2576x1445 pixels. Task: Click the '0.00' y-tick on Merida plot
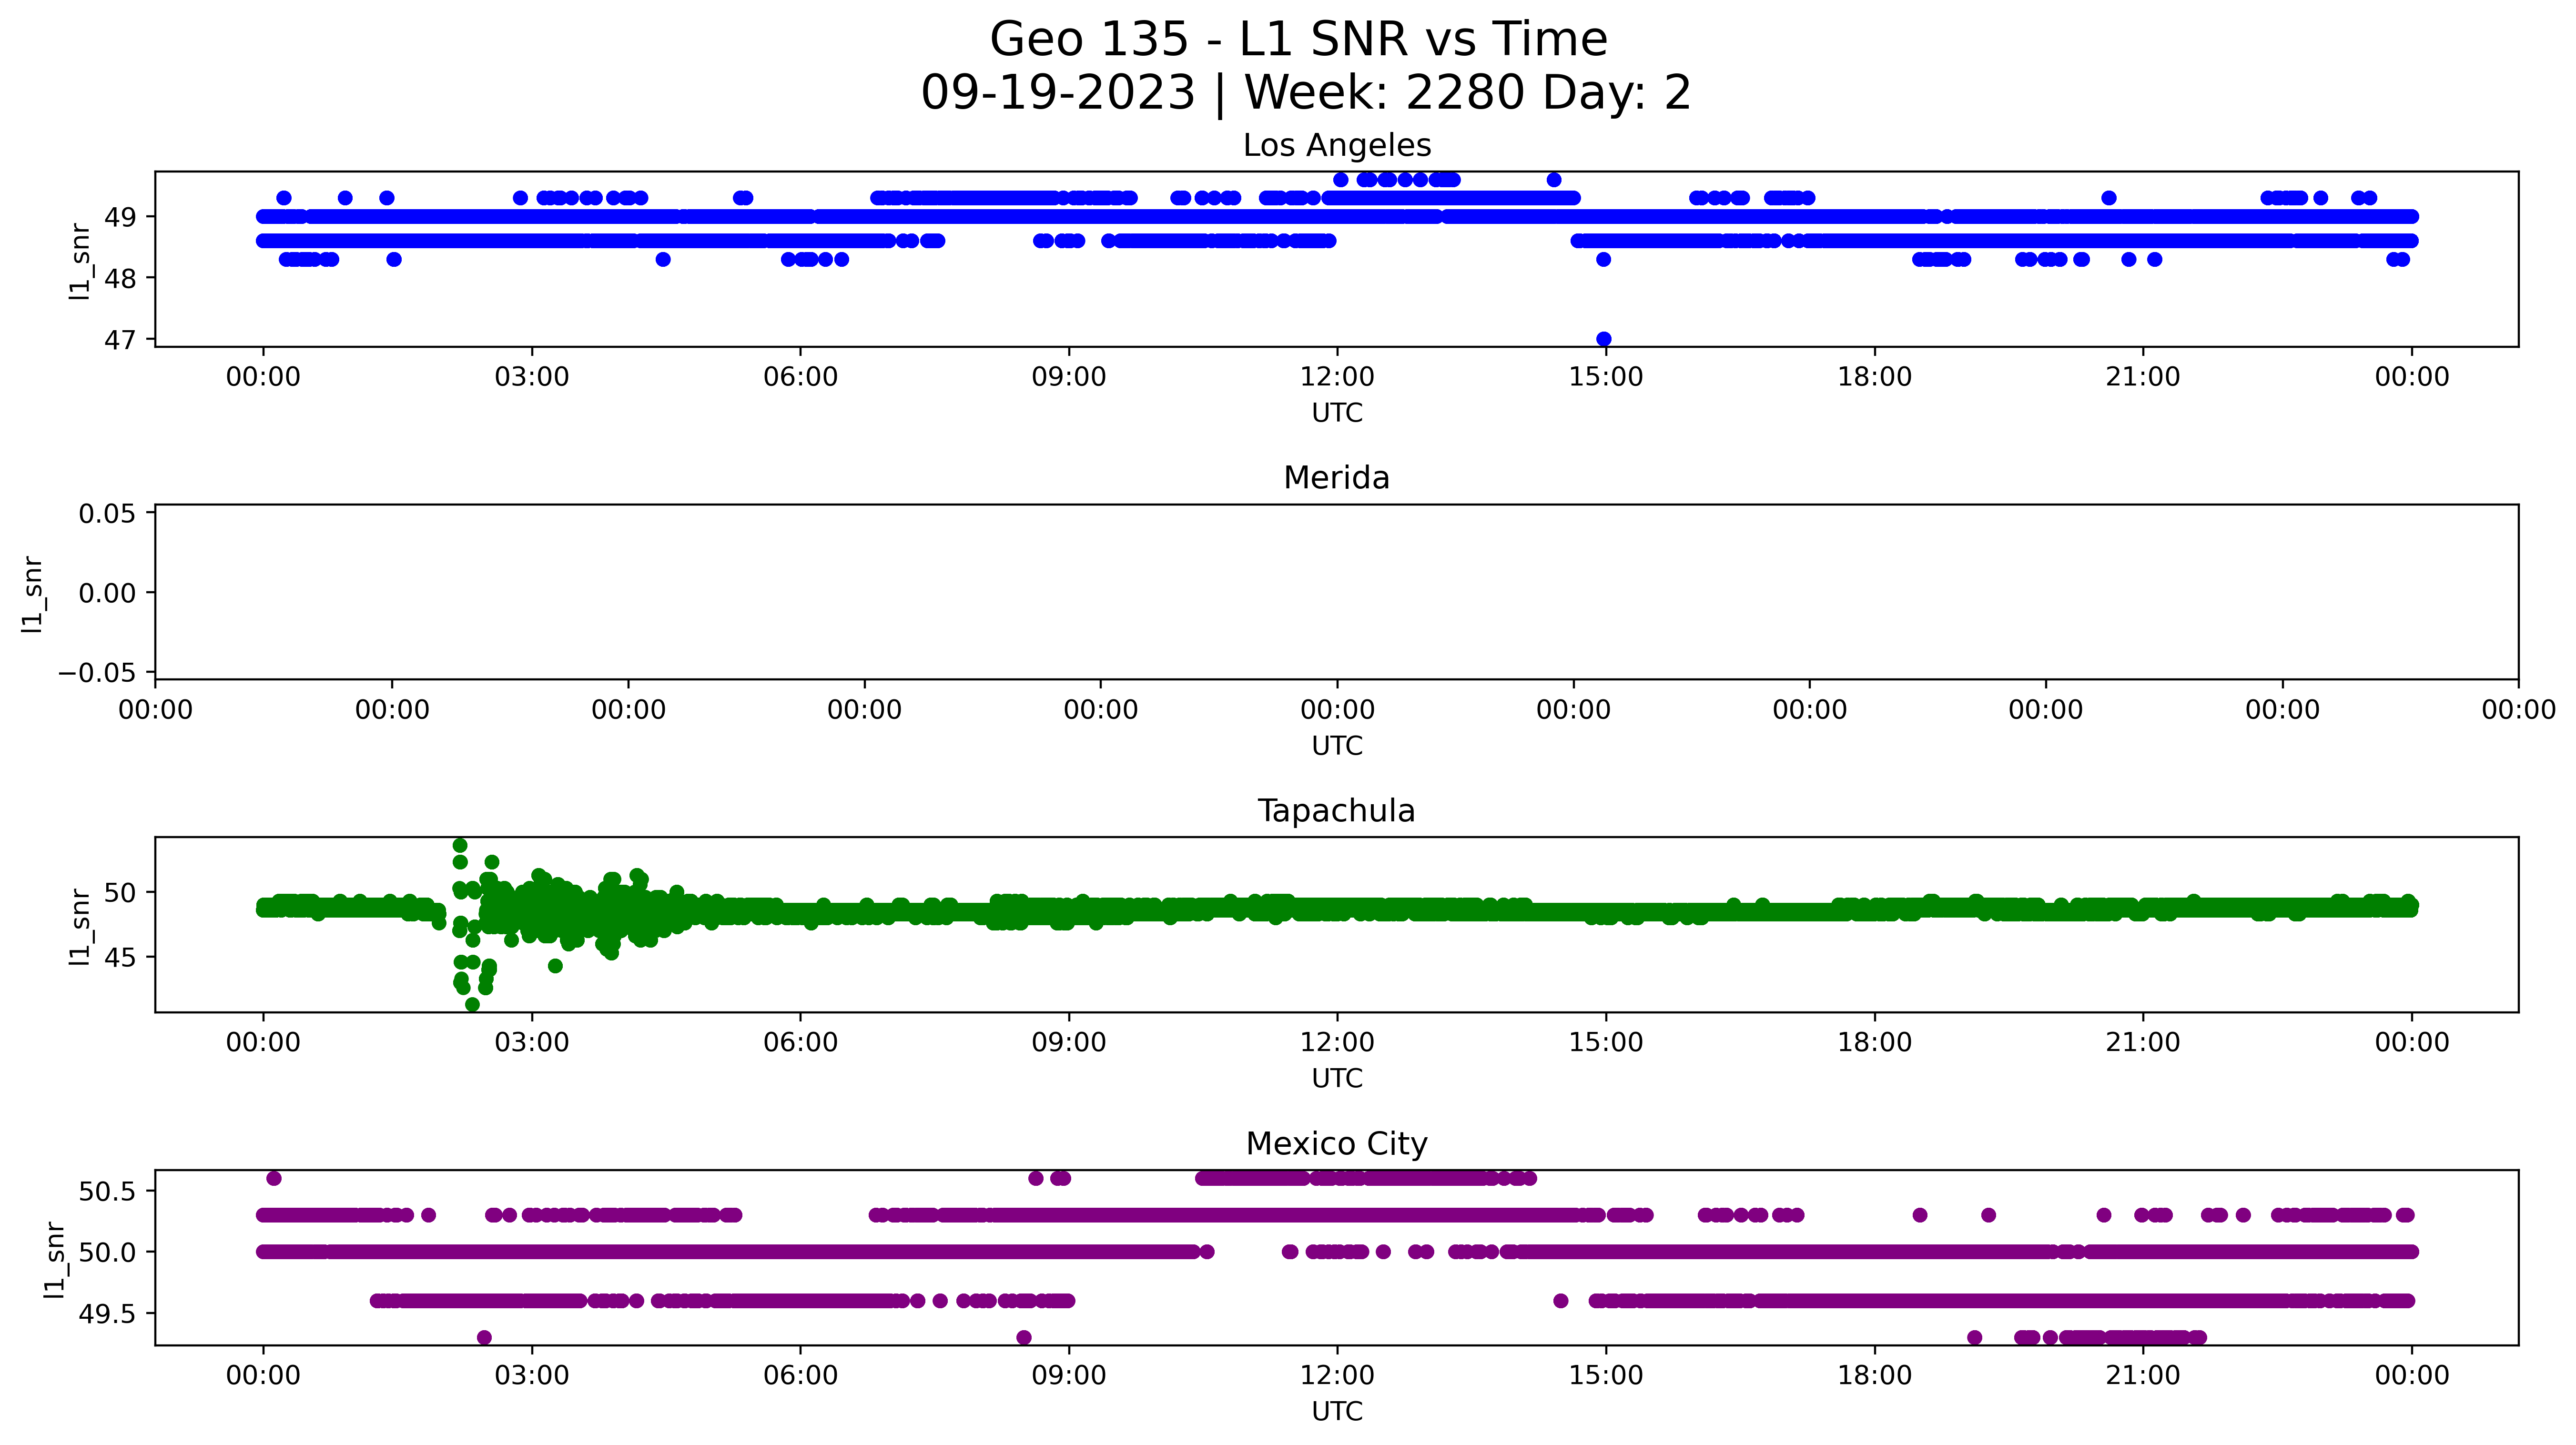point(108,594)
